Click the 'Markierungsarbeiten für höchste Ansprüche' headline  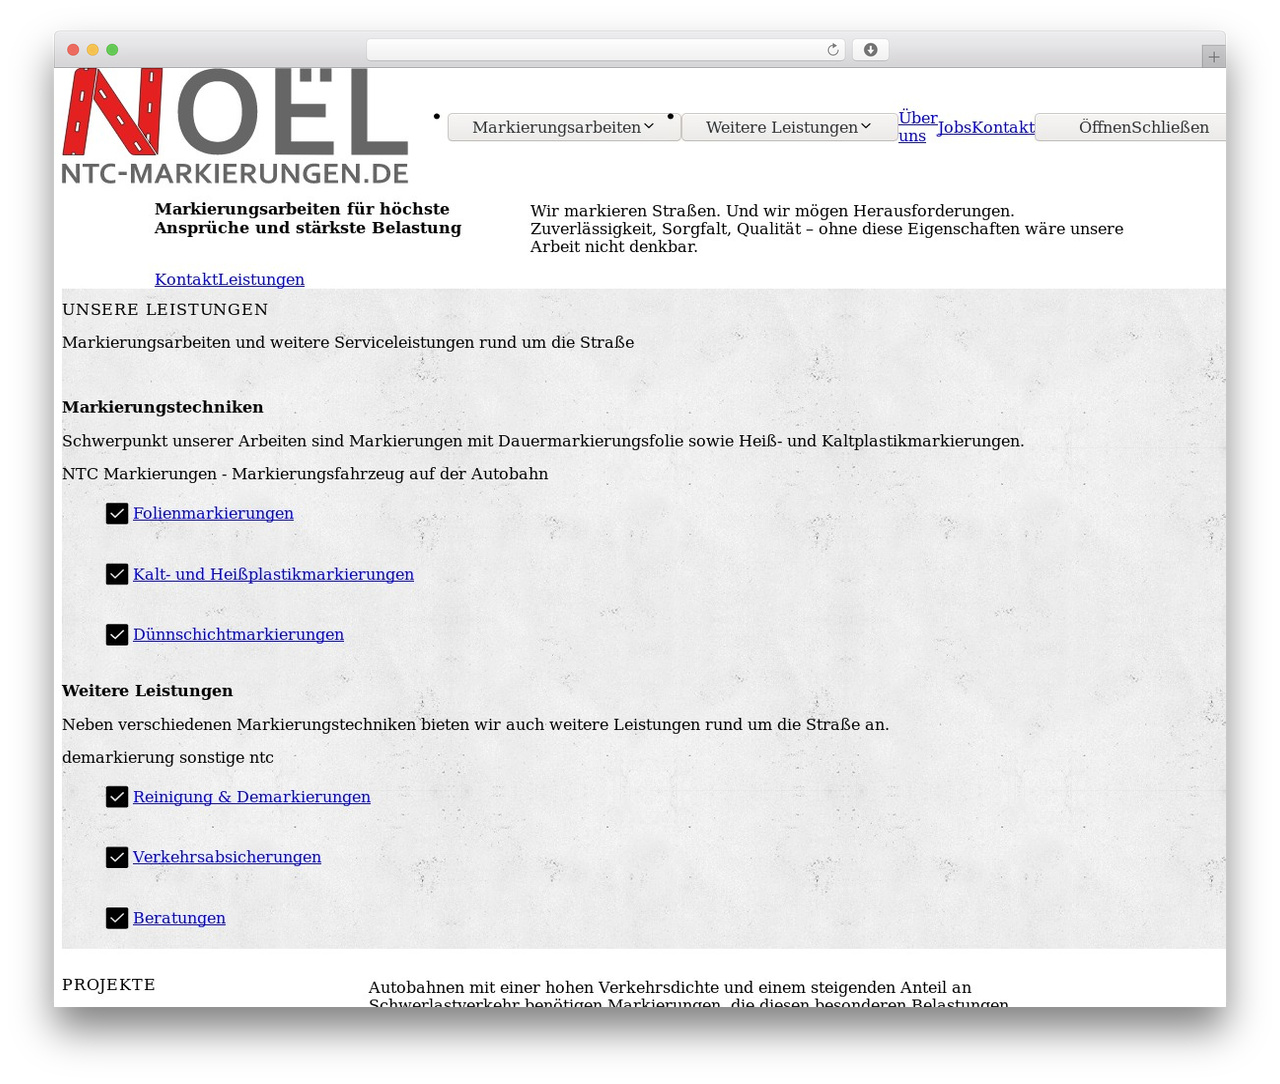pyautogui.click(x=308, y=219)
